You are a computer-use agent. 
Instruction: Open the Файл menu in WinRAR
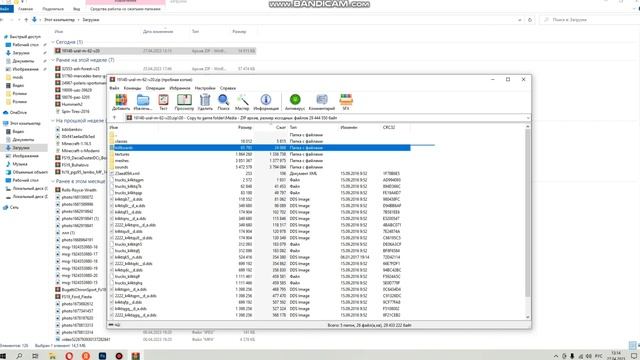[x=114, y=88]
